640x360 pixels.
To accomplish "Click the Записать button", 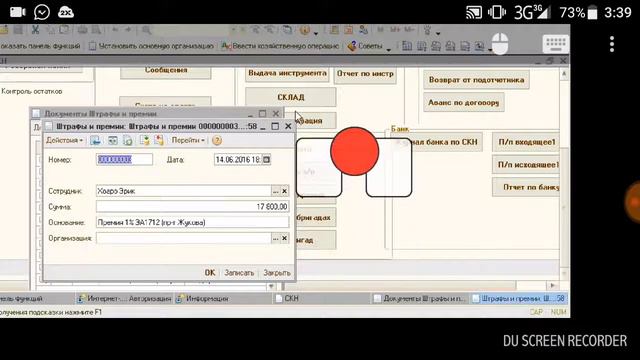I will point(239,273).
